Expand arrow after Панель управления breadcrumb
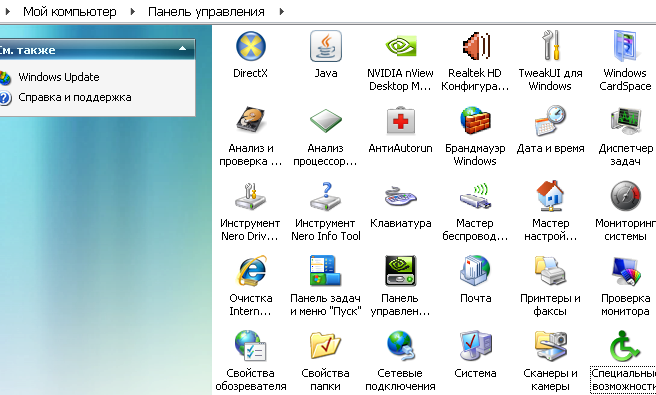The width and height of the screenshot is (656, 395). 282,12
